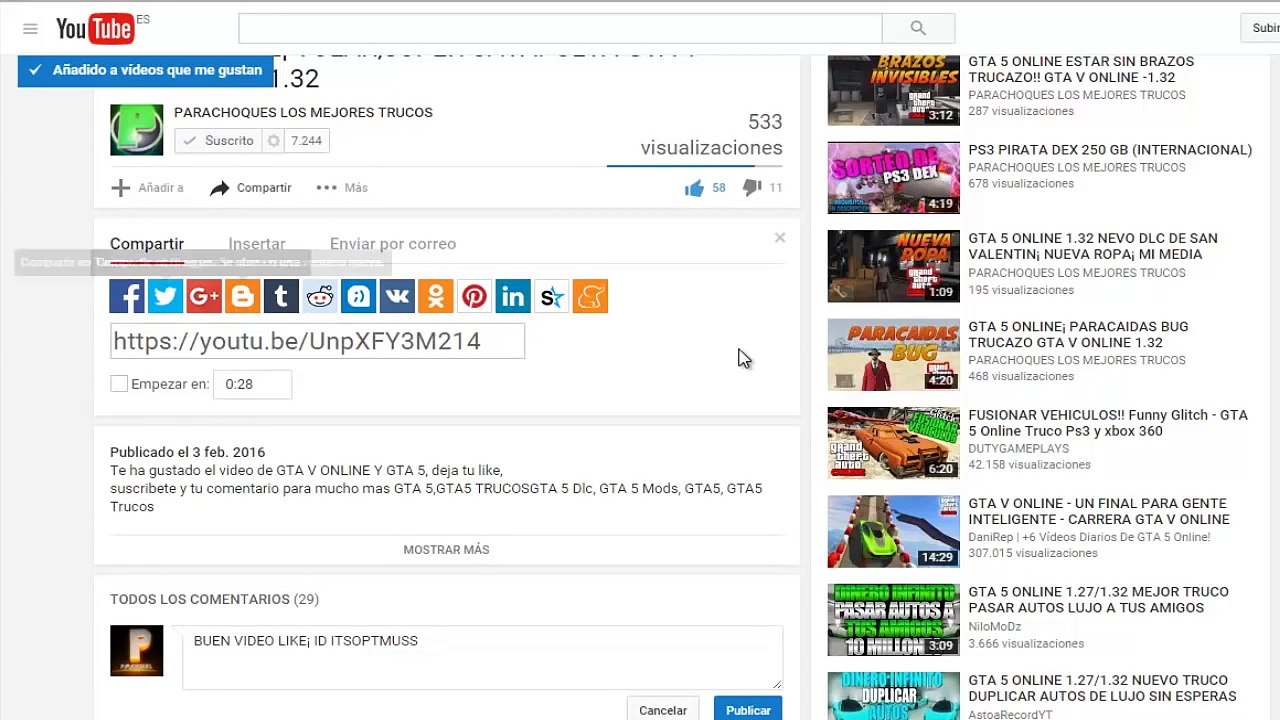Viewport: 1280px width, 720px height.
Task: Click the Publicado el 3 feb. 2016 date
Action: point(187,452)
